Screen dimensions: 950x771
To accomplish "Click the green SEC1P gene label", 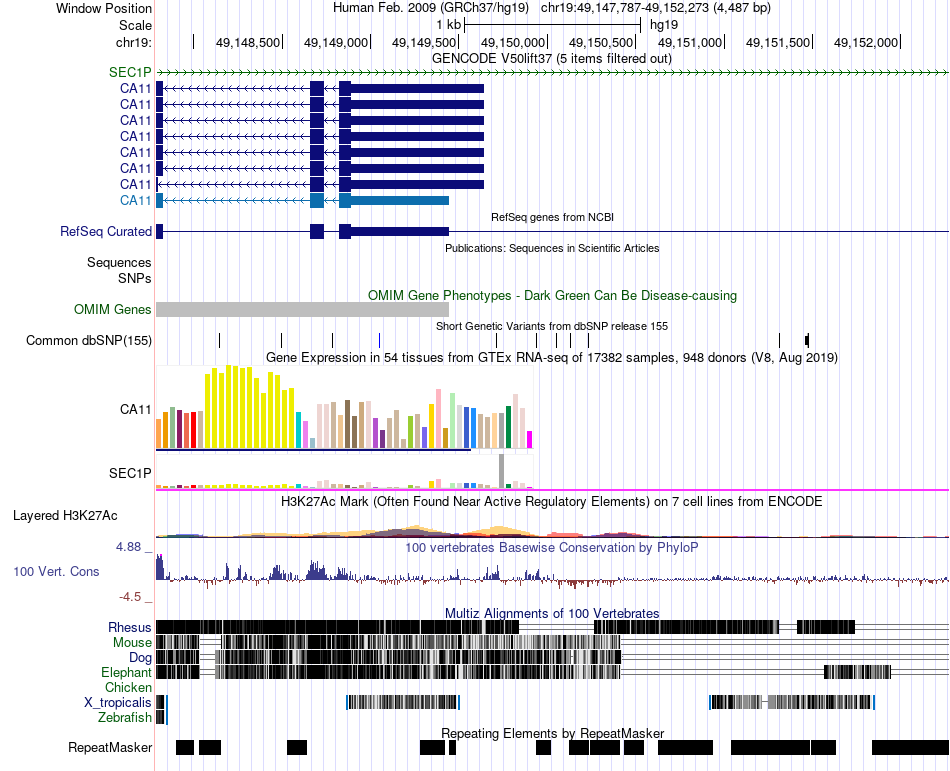I will click(130, 72).
